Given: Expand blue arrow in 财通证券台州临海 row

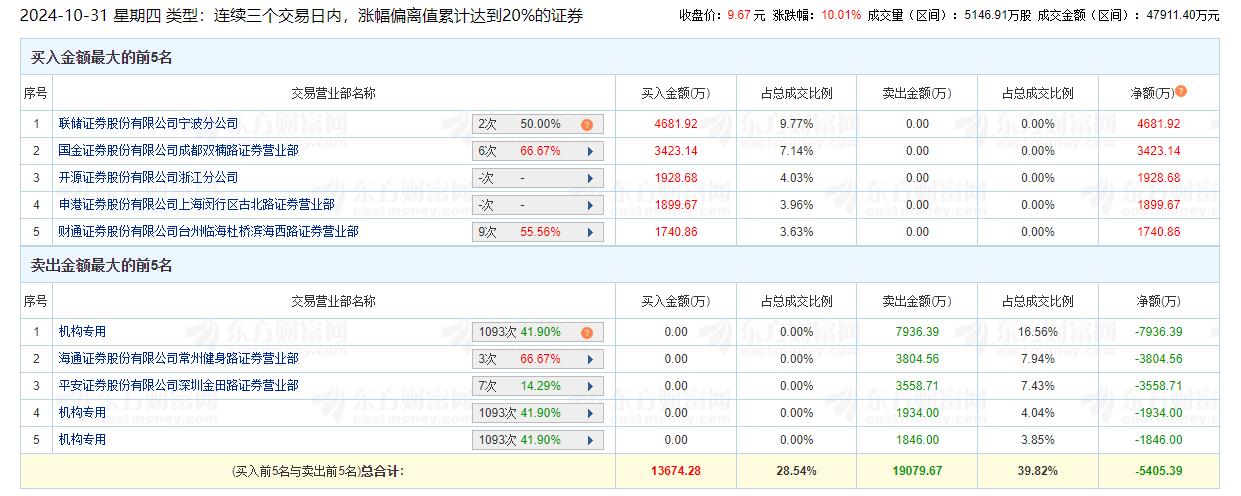Looking at the screenshot, I should point(590,233).
